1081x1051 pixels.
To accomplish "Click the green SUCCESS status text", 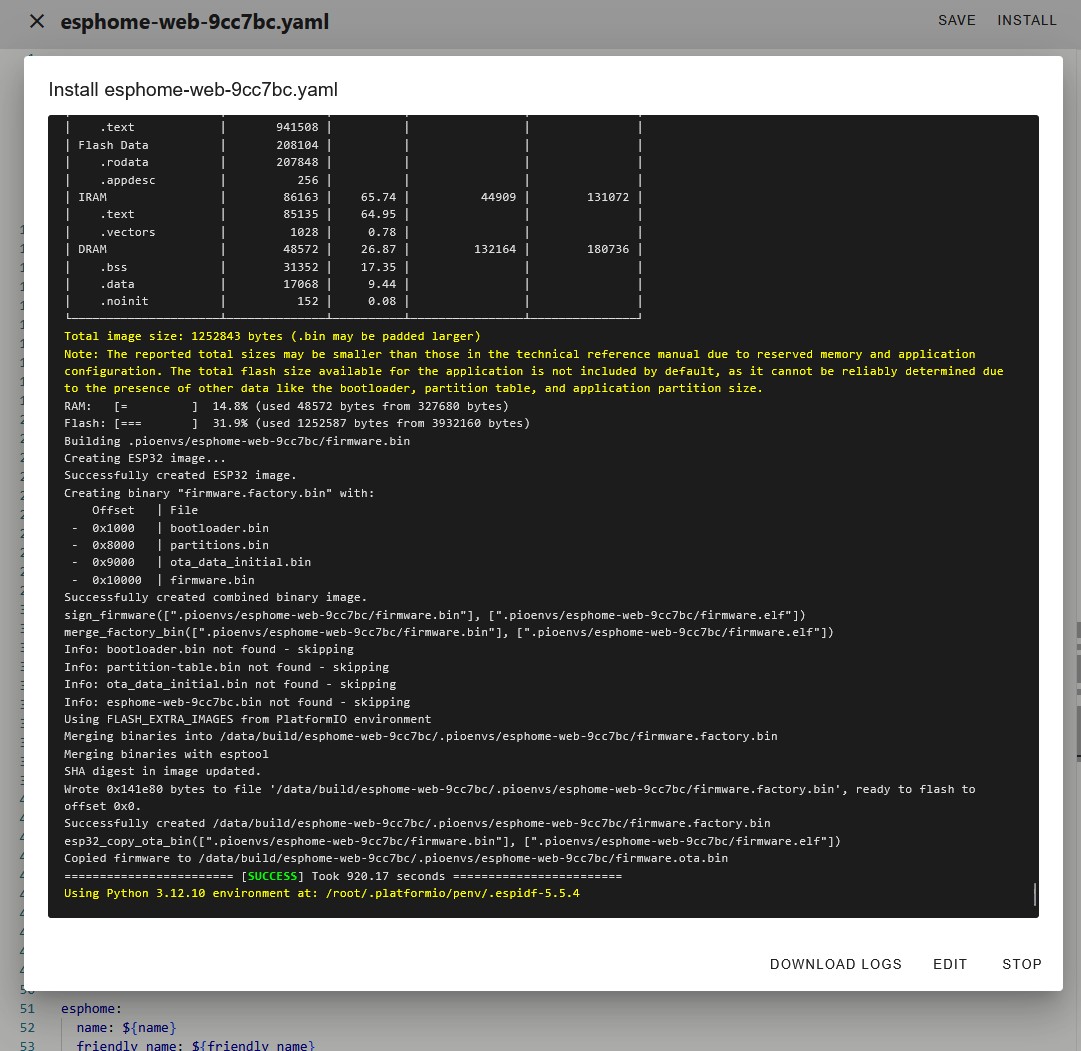I will click(272, 876).
